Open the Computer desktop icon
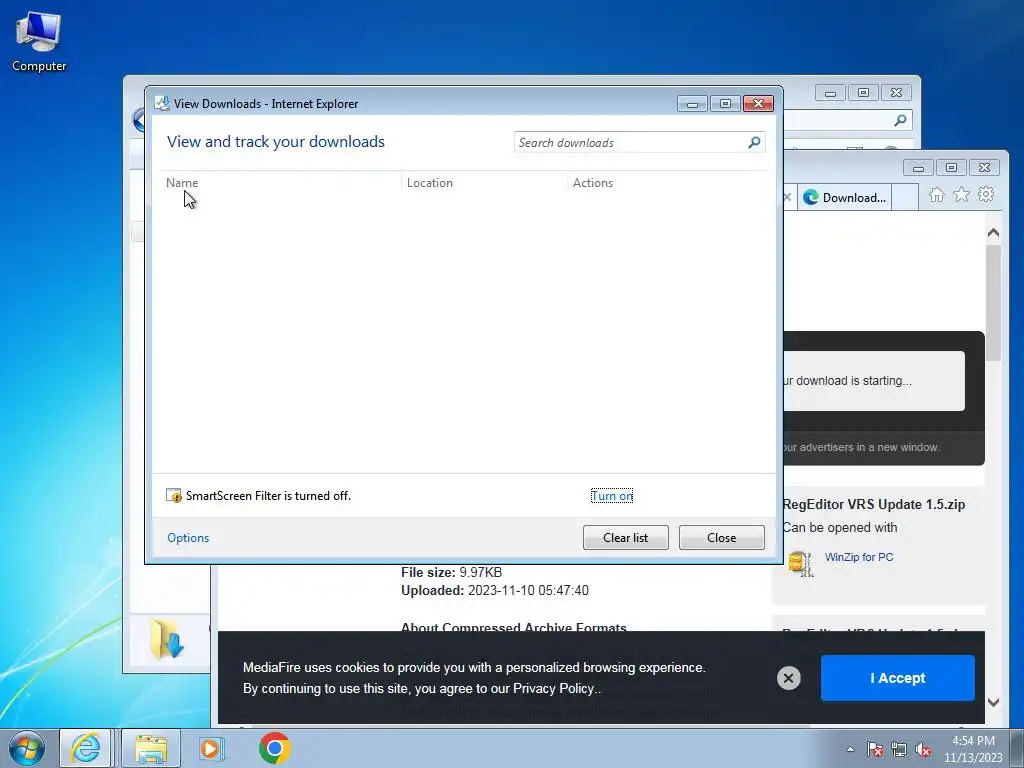 [39, 42]
